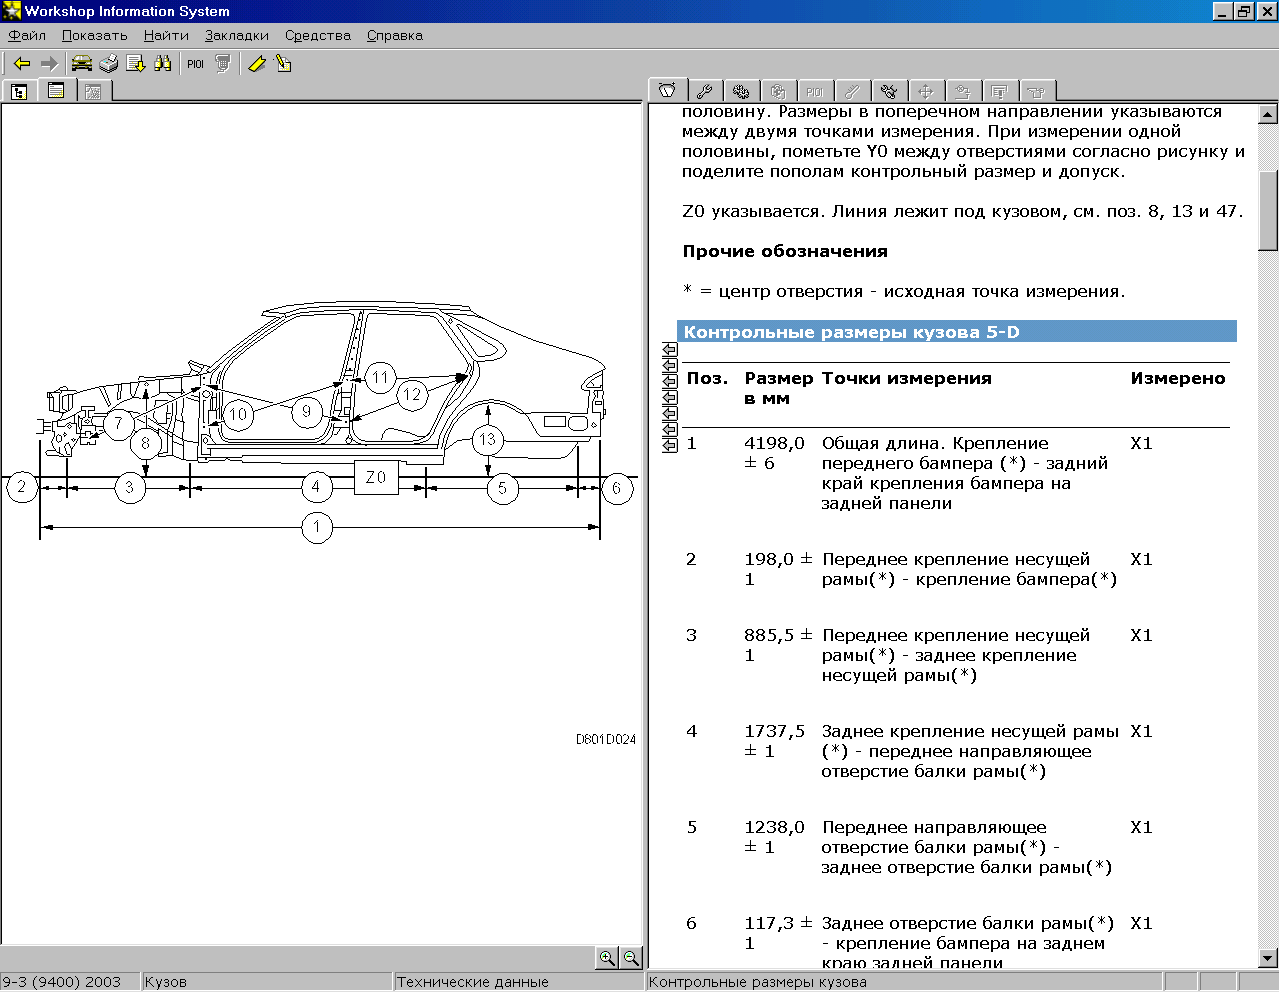Switch to the tree structure tab
Screen dimensions: 1279x992
point(19,91)
